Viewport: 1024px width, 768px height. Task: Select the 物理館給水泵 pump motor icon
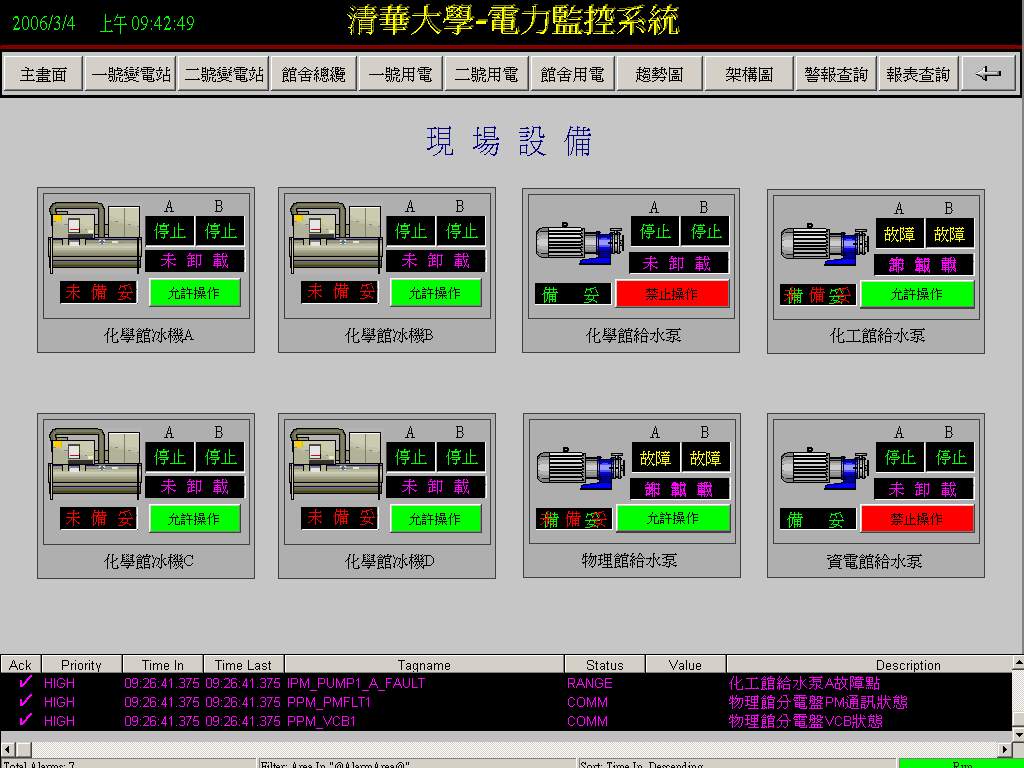point(581,468)
